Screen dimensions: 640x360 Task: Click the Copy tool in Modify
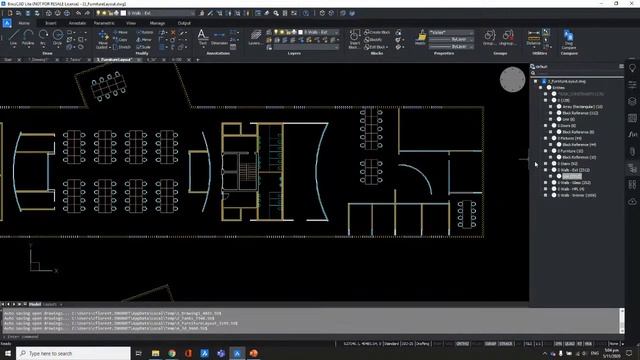click(x=120, y=40)
